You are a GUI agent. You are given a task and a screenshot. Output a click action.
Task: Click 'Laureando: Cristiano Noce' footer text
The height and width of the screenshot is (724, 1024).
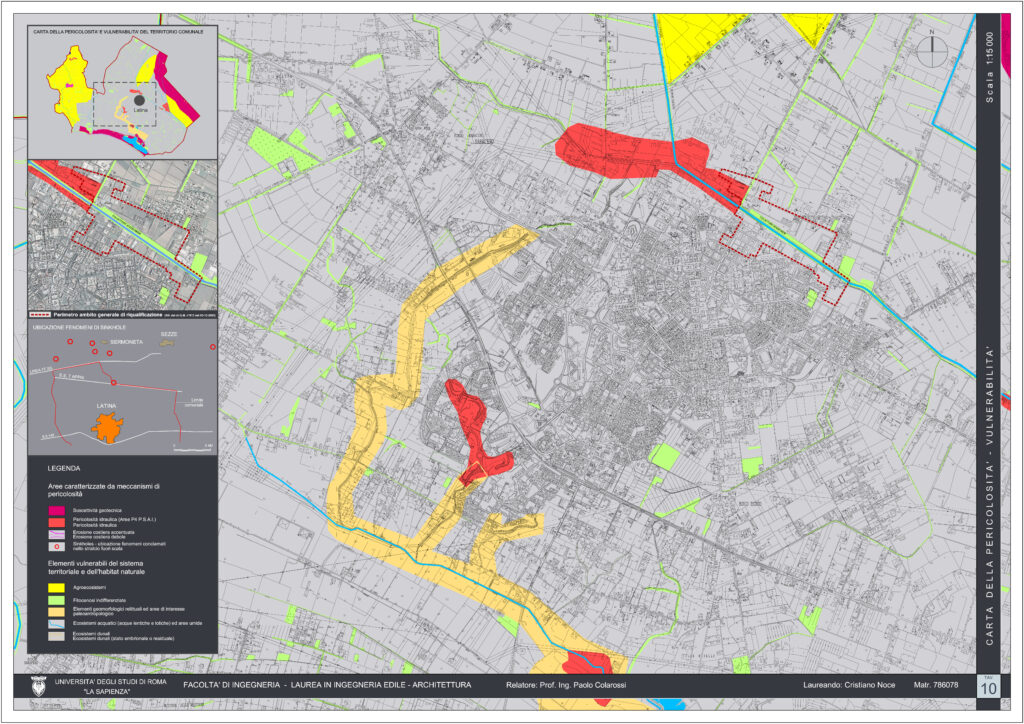(849, 685)
